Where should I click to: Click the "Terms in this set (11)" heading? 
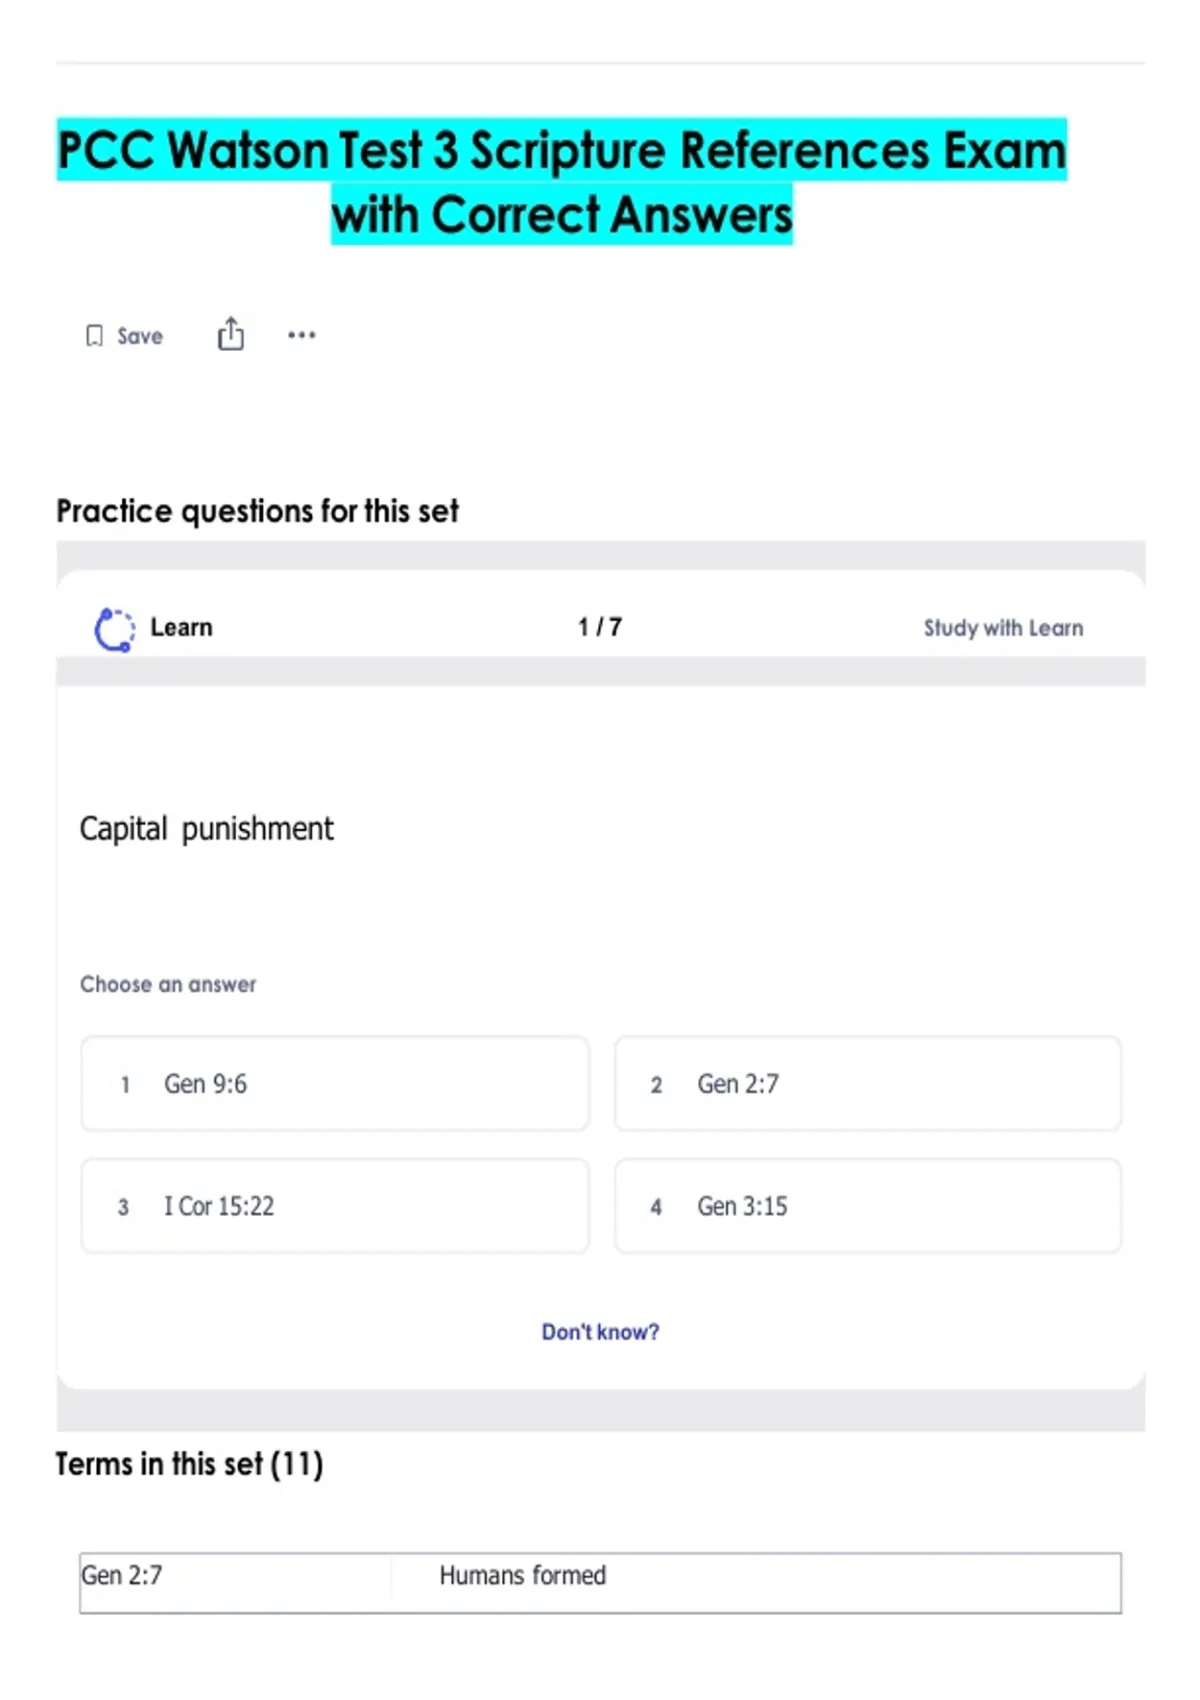[x=189, y=1464]
